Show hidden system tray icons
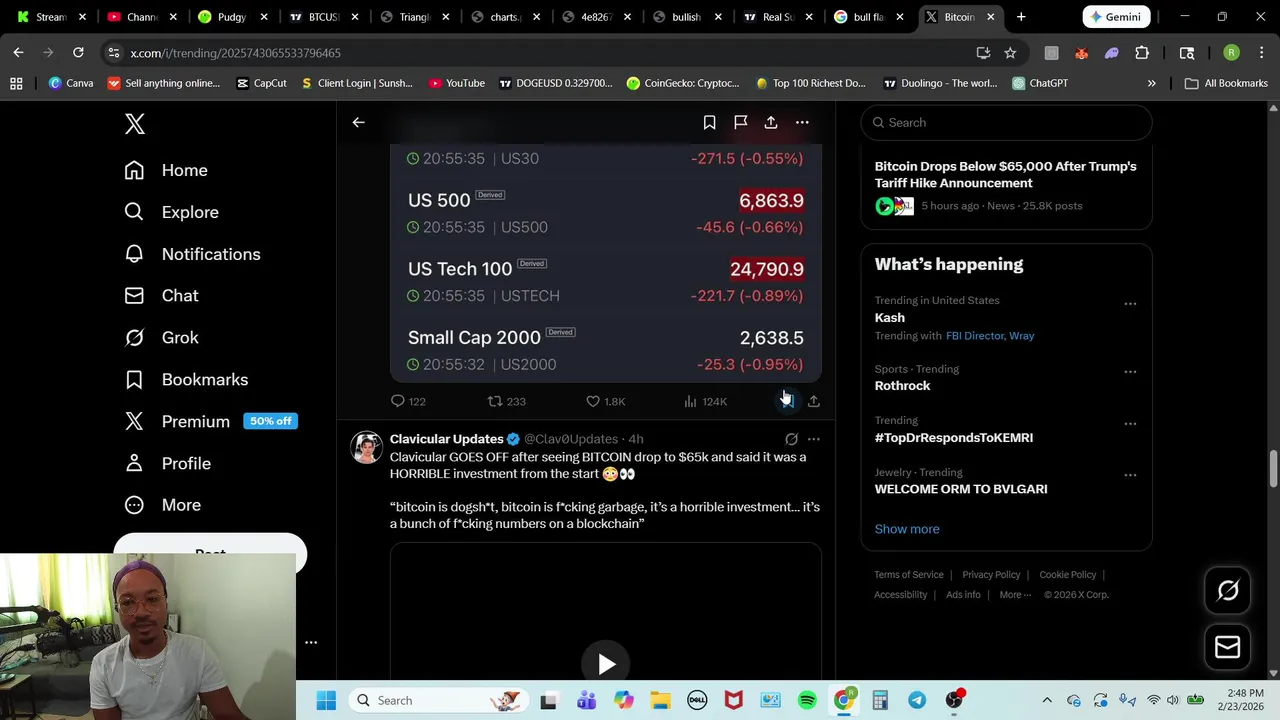The image size is (1280, 720). [x=1047, y=701]
